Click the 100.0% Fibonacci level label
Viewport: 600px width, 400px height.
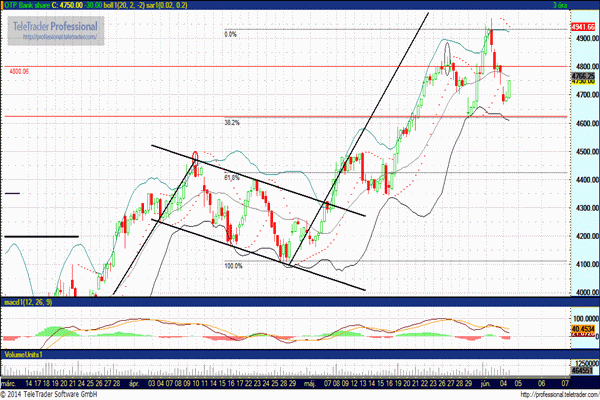point(233,266)
